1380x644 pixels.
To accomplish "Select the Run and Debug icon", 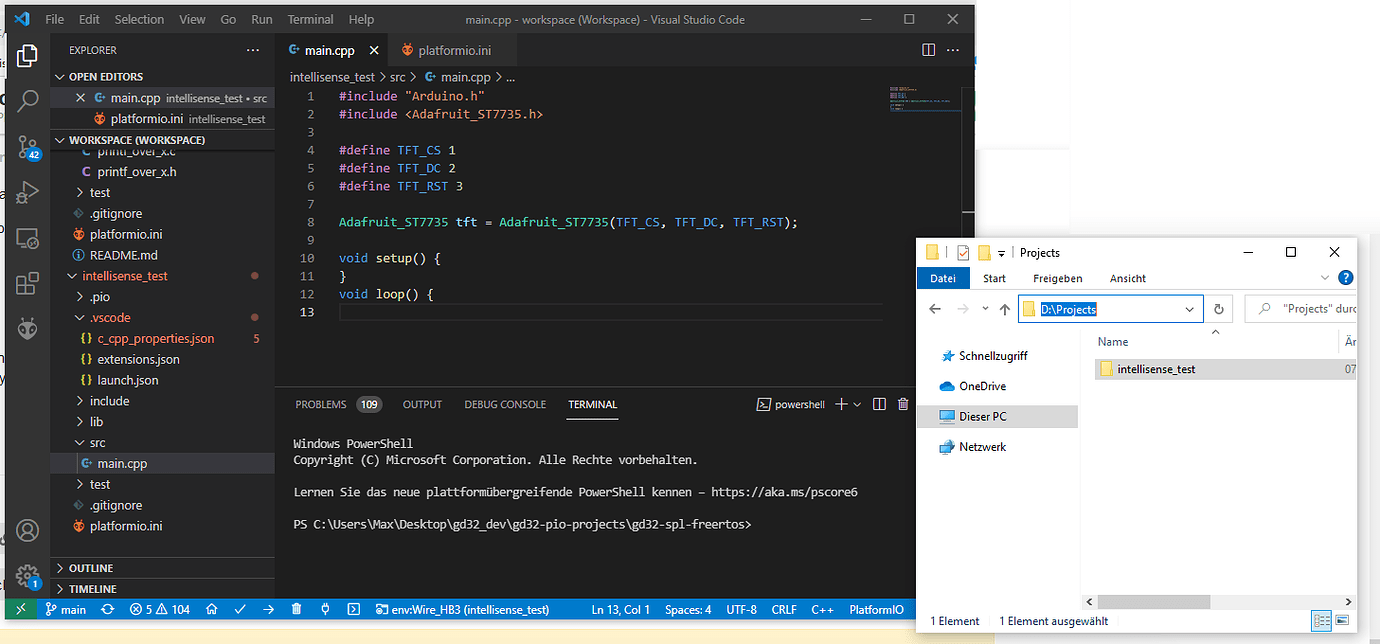I will tap(27, 193).
